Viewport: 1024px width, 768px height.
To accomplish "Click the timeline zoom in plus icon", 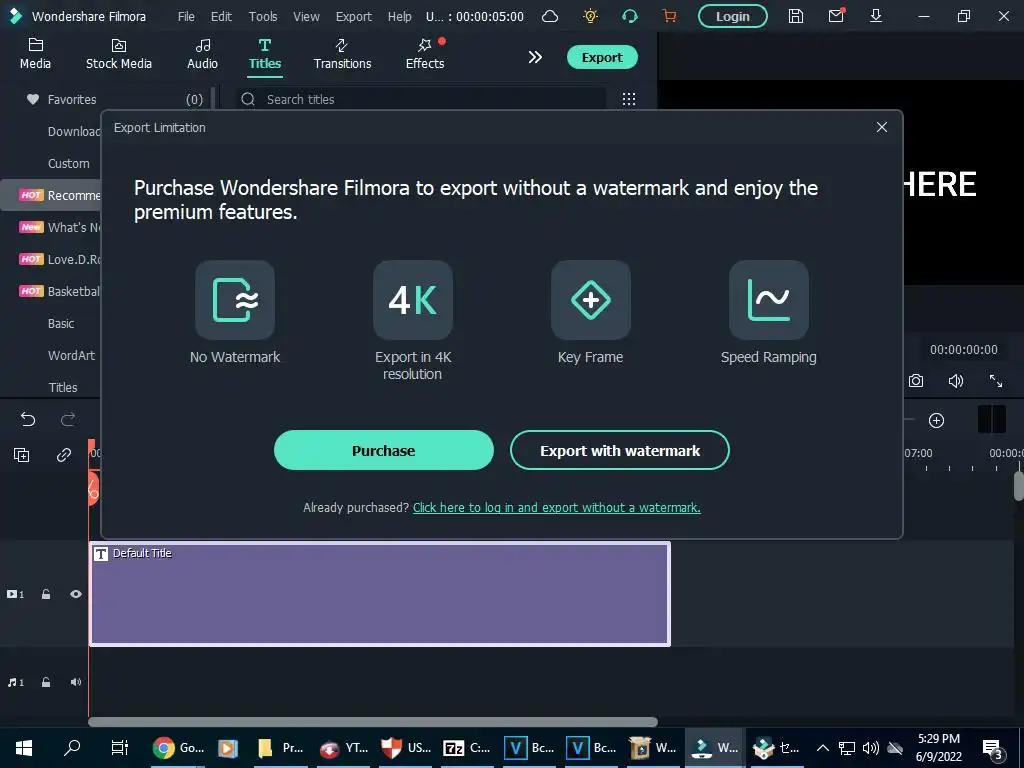I will tap(936, 421).
